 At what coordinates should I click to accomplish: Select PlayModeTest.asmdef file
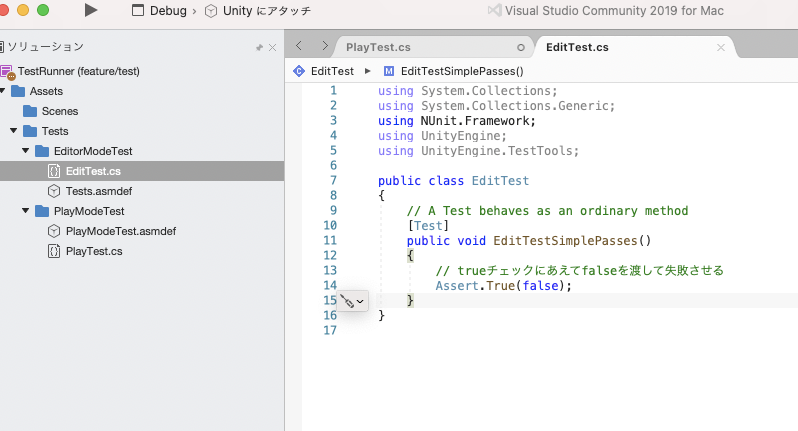[x=121, y=231]
